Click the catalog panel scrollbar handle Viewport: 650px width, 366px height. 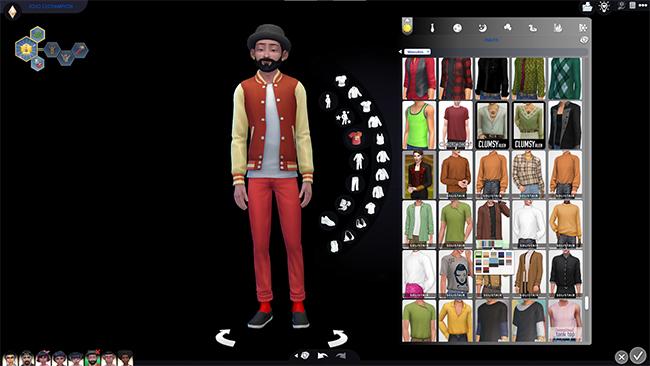[586, 303]
